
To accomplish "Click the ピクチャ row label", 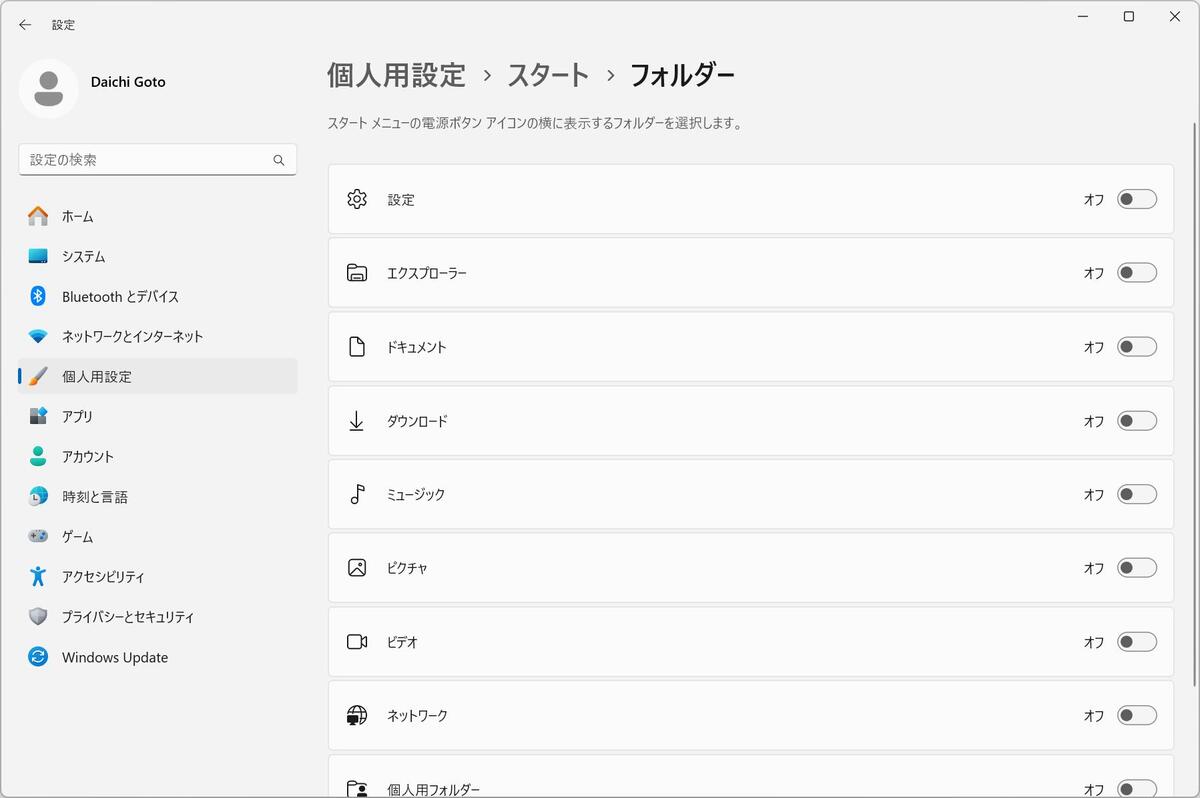I will click(x=408, y=568).
